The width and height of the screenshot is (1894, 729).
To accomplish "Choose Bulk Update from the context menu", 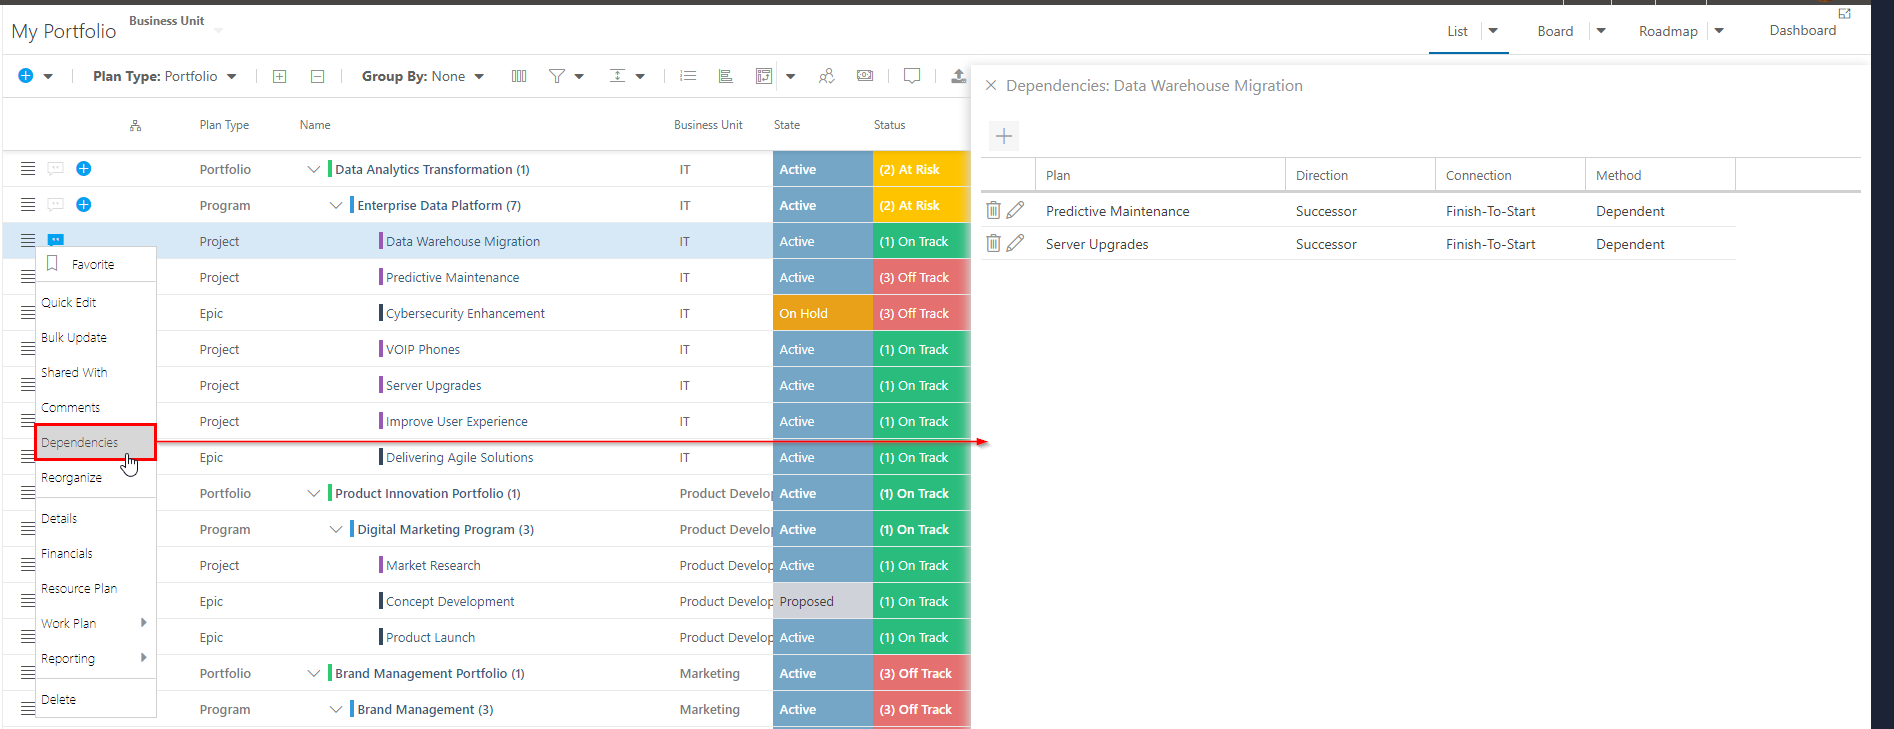I will (x=96, y=337).
